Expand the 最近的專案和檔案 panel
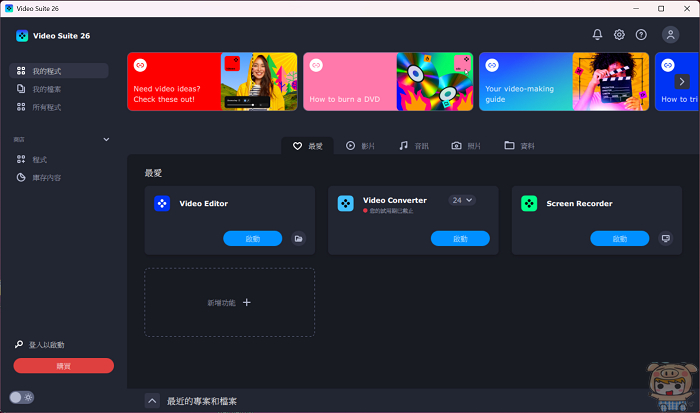 pyautogui.click(x=152, y=401)
